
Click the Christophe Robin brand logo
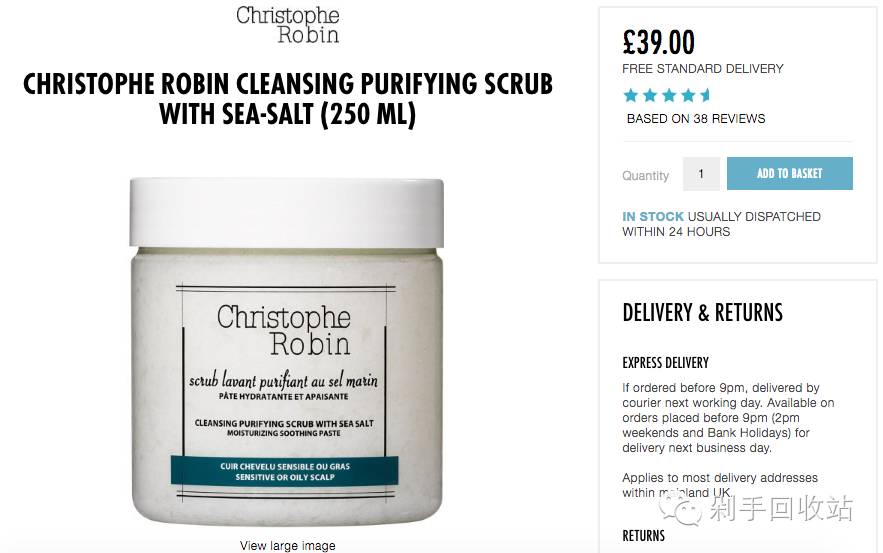[287, 24]
